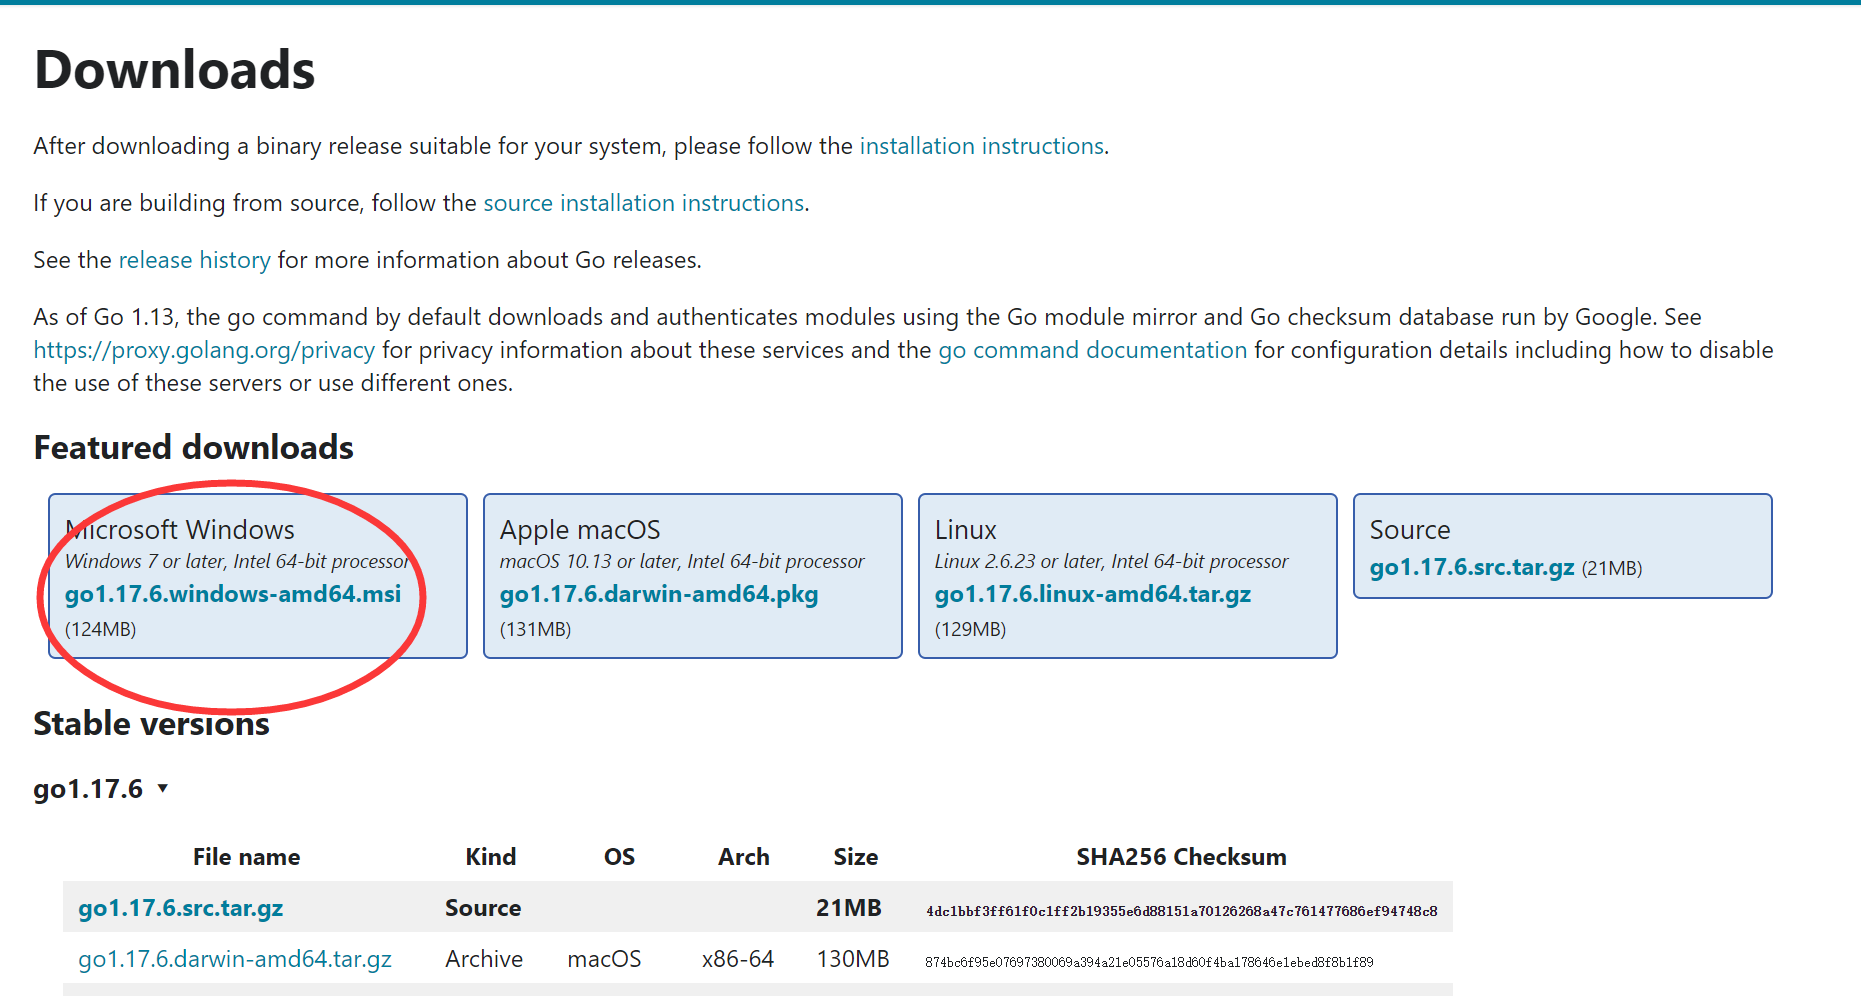Viewport: 1861px width, 996px height.
Task: Select the Linux card heading
Action: click(x=966, y=529)
